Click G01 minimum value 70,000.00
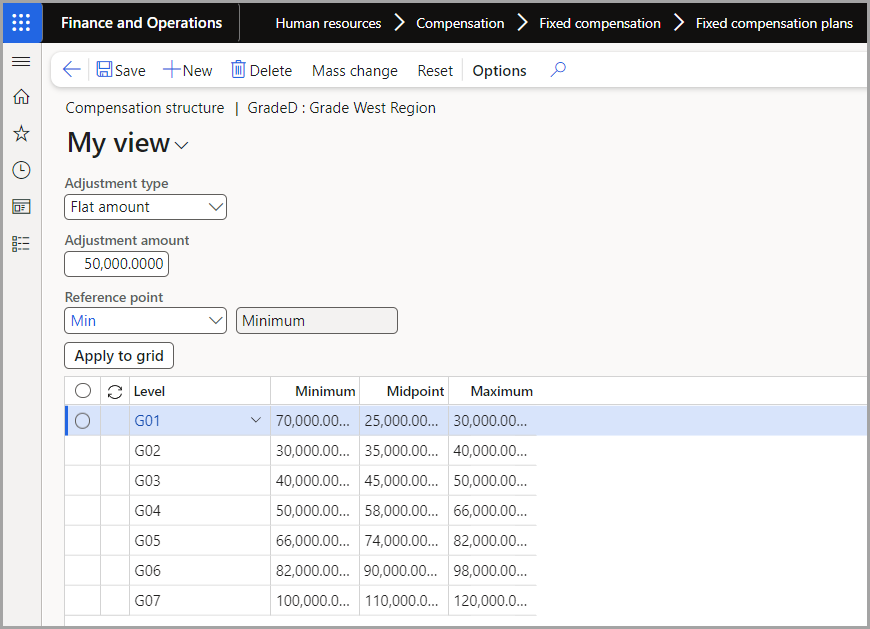 (x=315, y=421)
